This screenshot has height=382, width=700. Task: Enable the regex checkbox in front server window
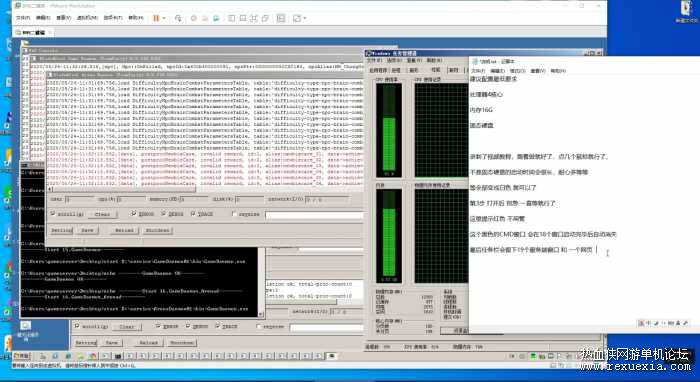[234, 214]
